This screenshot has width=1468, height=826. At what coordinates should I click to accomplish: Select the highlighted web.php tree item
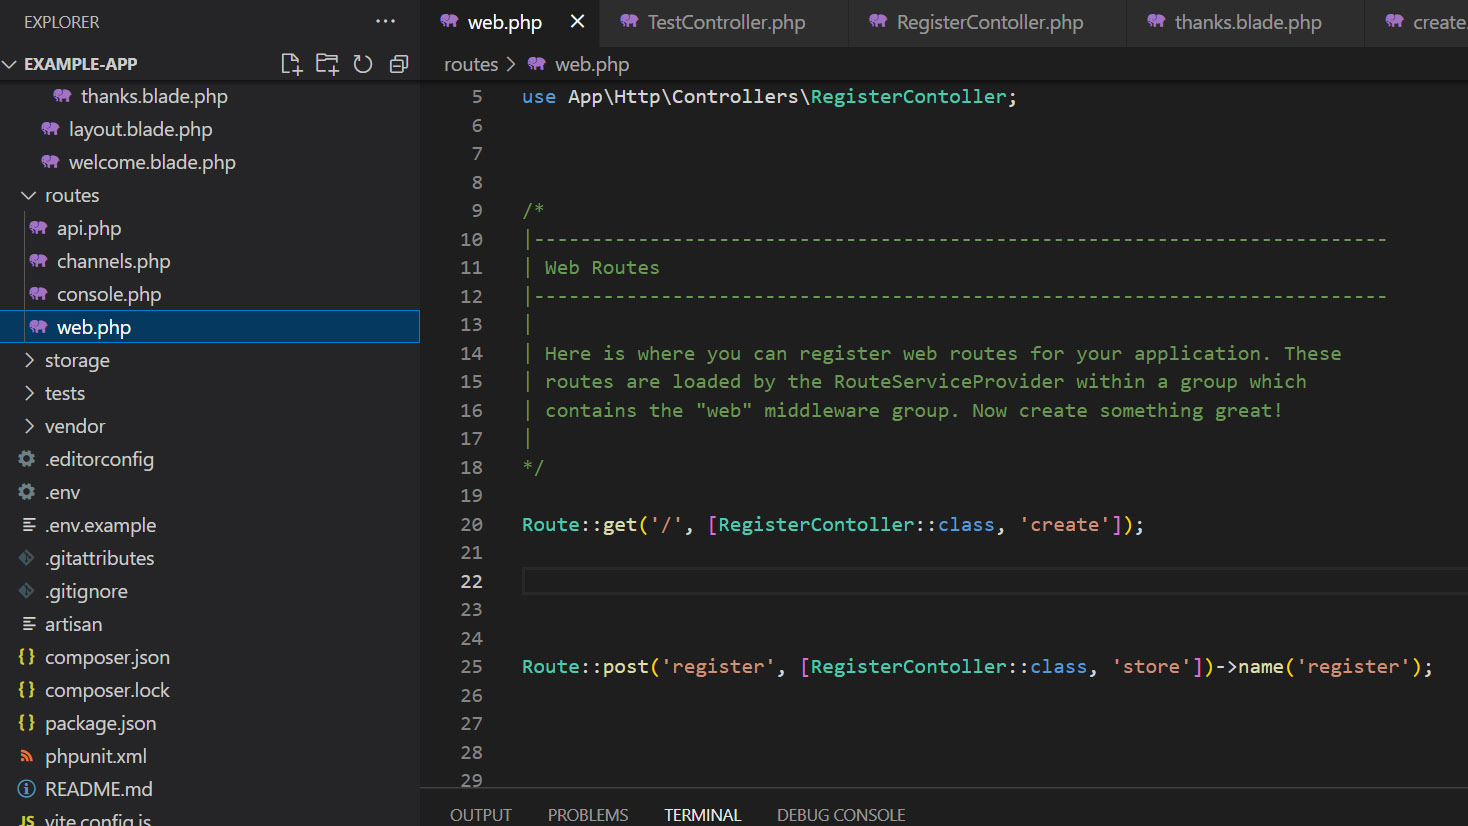[210, 327]
